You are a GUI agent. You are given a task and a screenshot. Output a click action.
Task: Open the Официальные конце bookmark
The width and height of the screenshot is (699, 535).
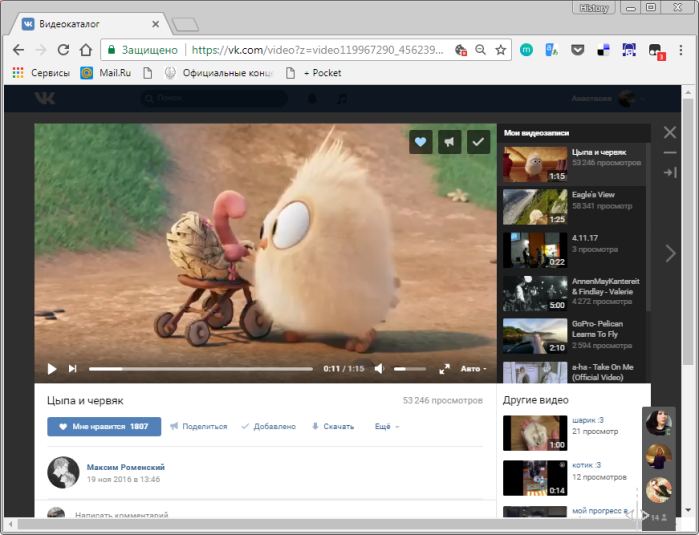219,73
